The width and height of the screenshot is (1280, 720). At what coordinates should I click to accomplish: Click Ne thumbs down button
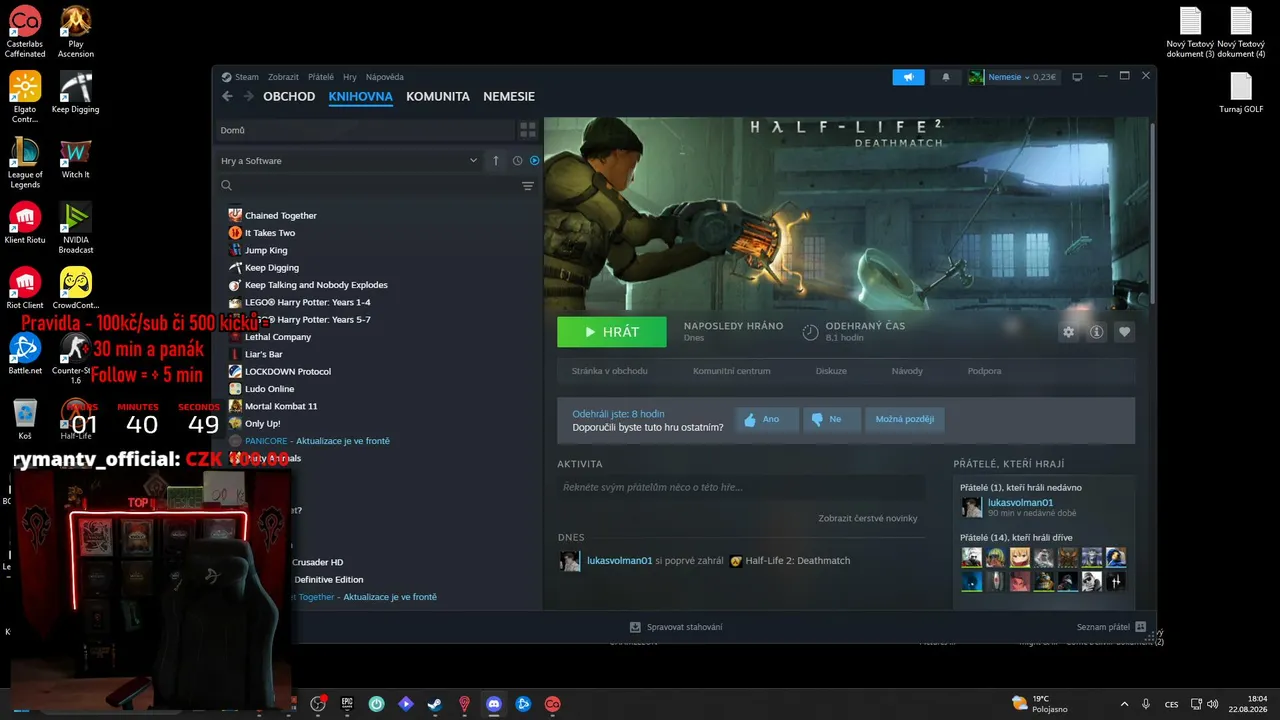[x=832, y=420]
